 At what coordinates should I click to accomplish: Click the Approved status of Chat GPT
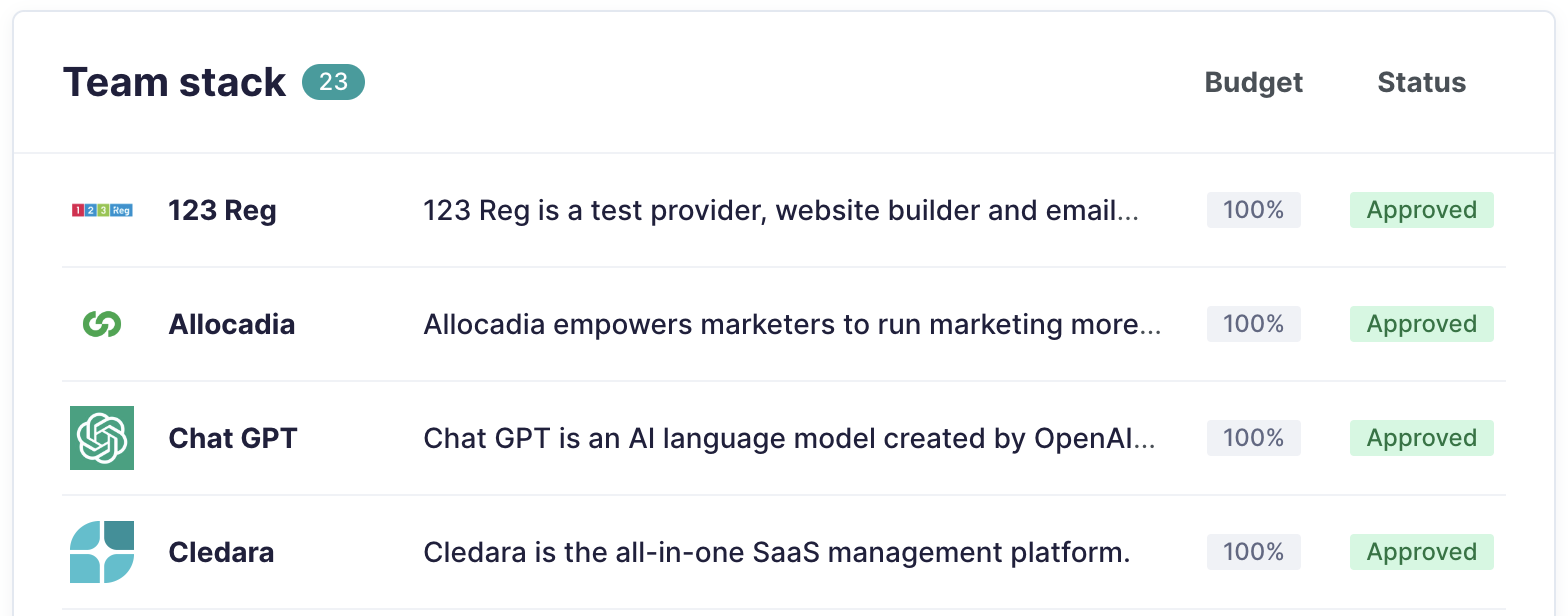[x=1422, y=438]
